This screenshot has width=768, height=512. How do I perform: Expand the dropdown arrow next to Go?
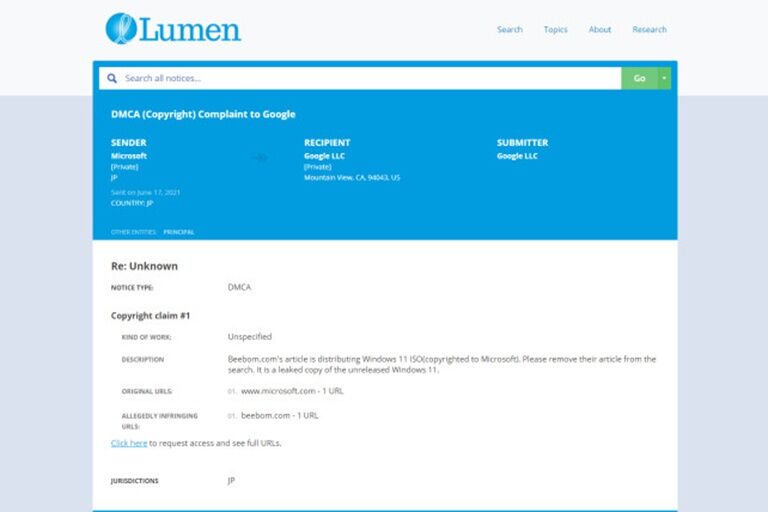click(664, 78)
